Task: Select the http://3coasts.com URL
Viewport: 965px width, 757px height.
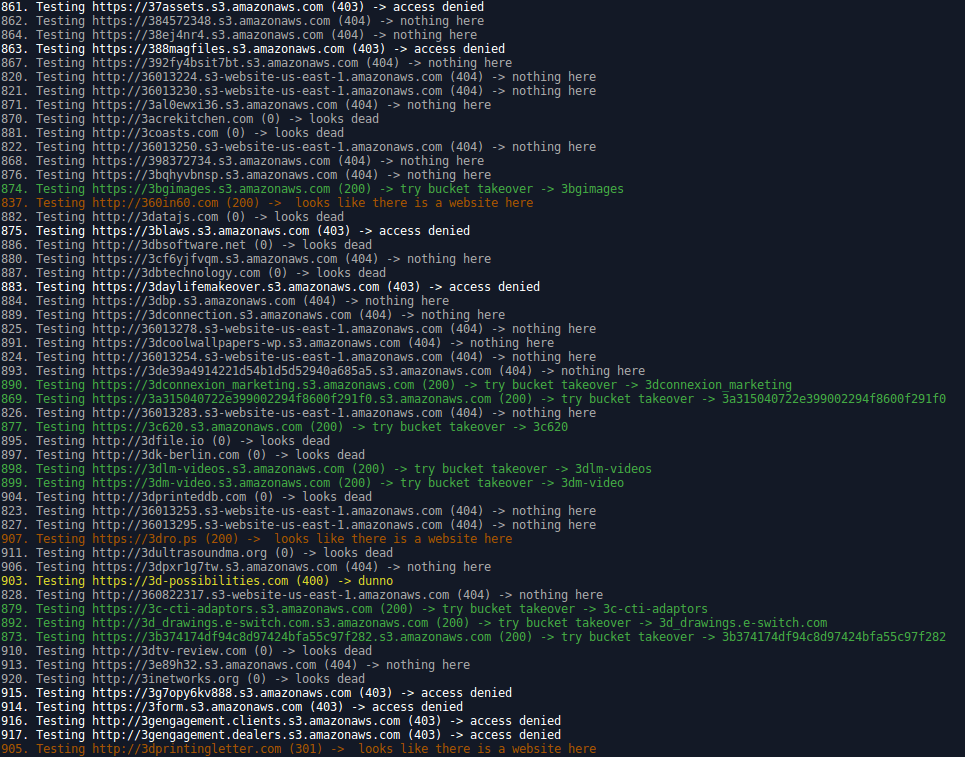Action: 156,133
